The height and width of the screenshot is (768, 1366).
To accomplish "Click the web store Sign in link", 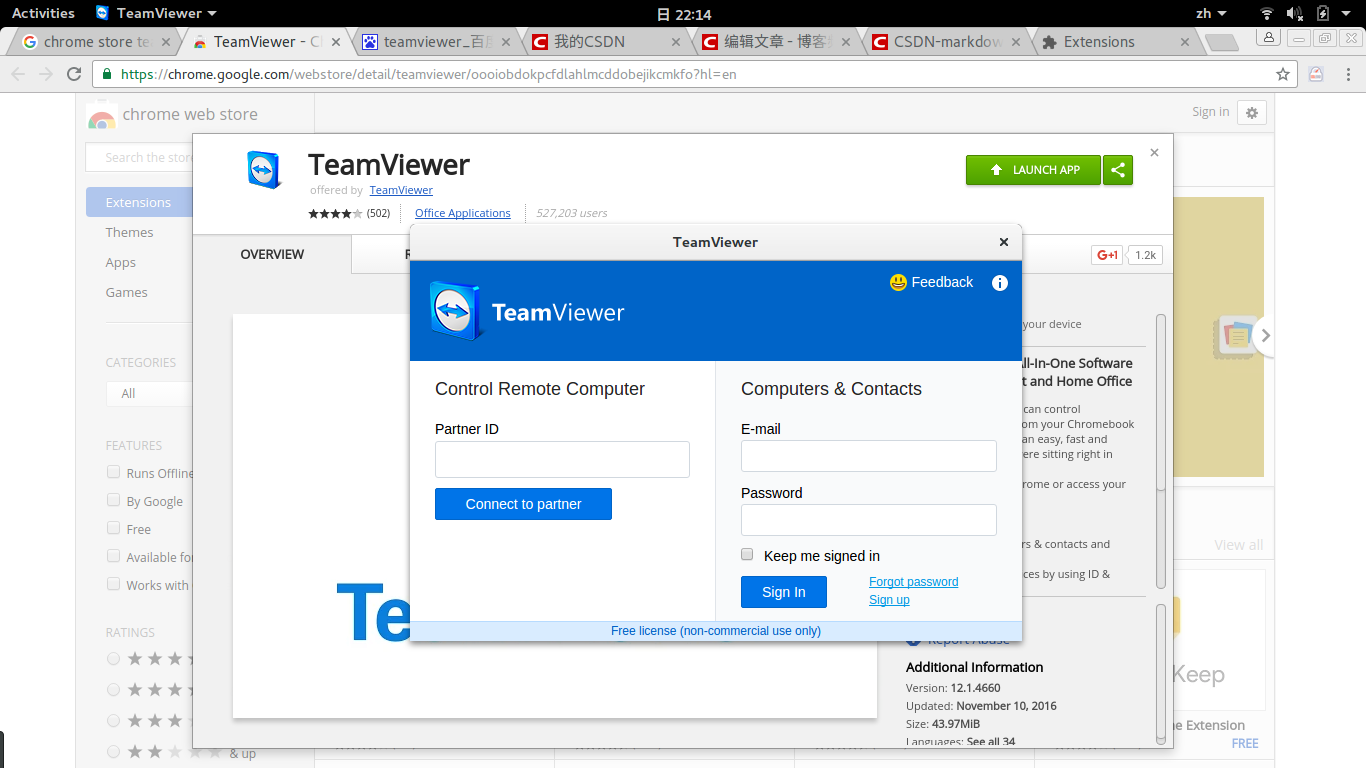I will pyautogui.click(x=1210, y=112).
